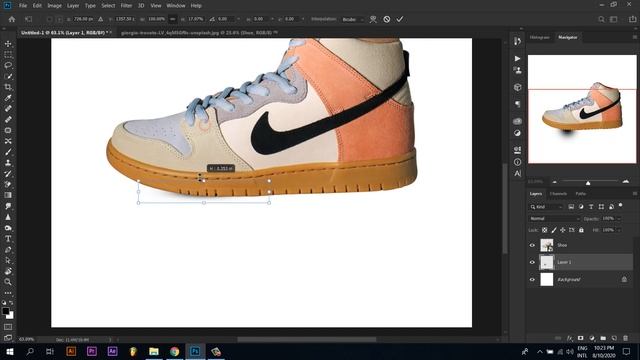Select the Horizontal Type tool
Viewport: 640px width, 360px height.
click(x=8, y=239)
